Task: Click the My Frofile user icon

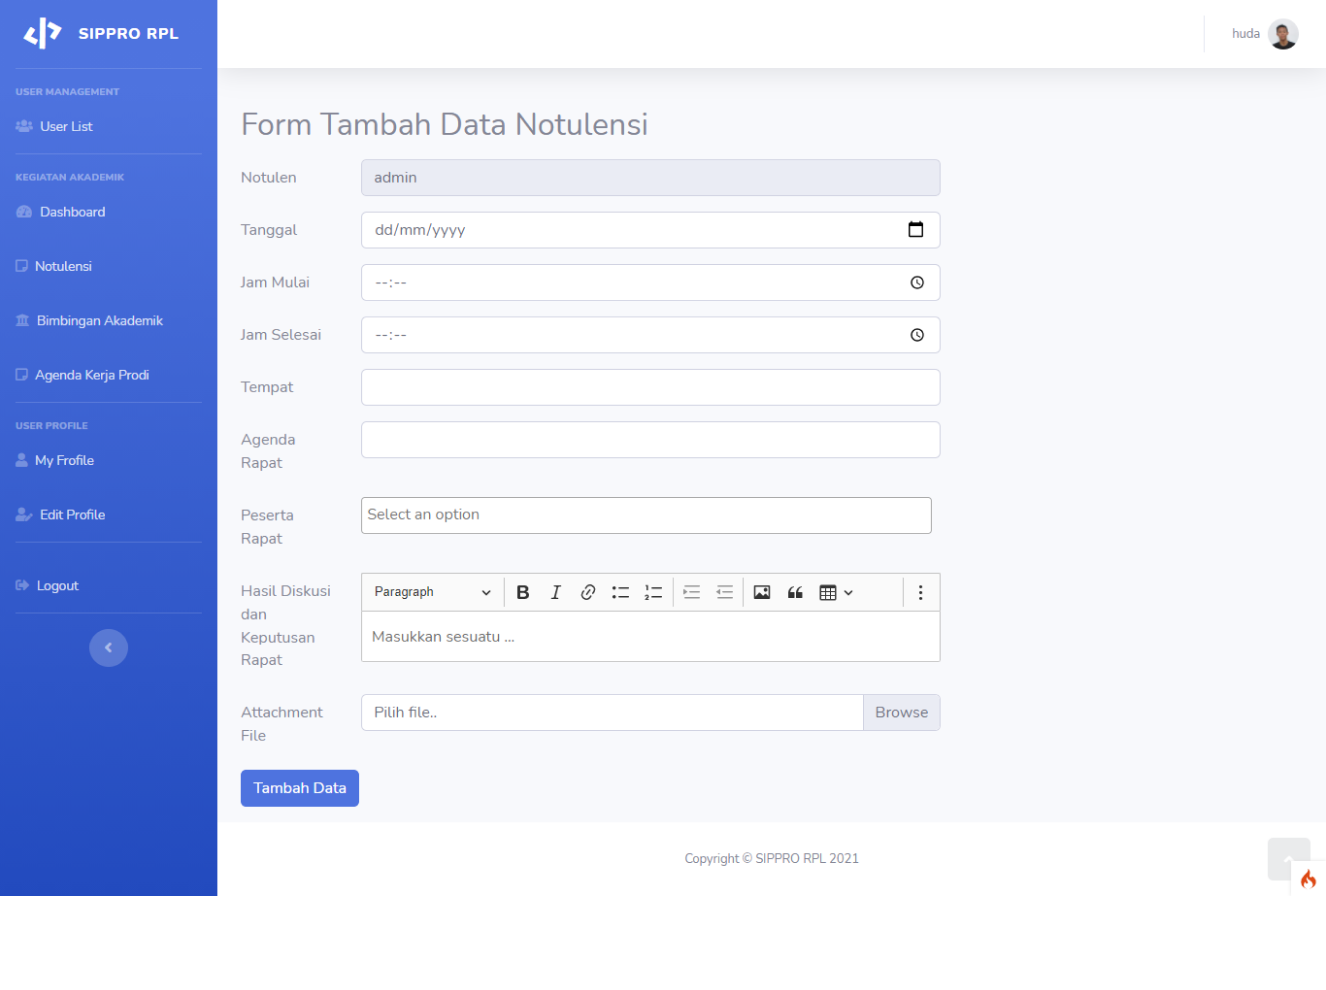Action: [x=21, y=460]
